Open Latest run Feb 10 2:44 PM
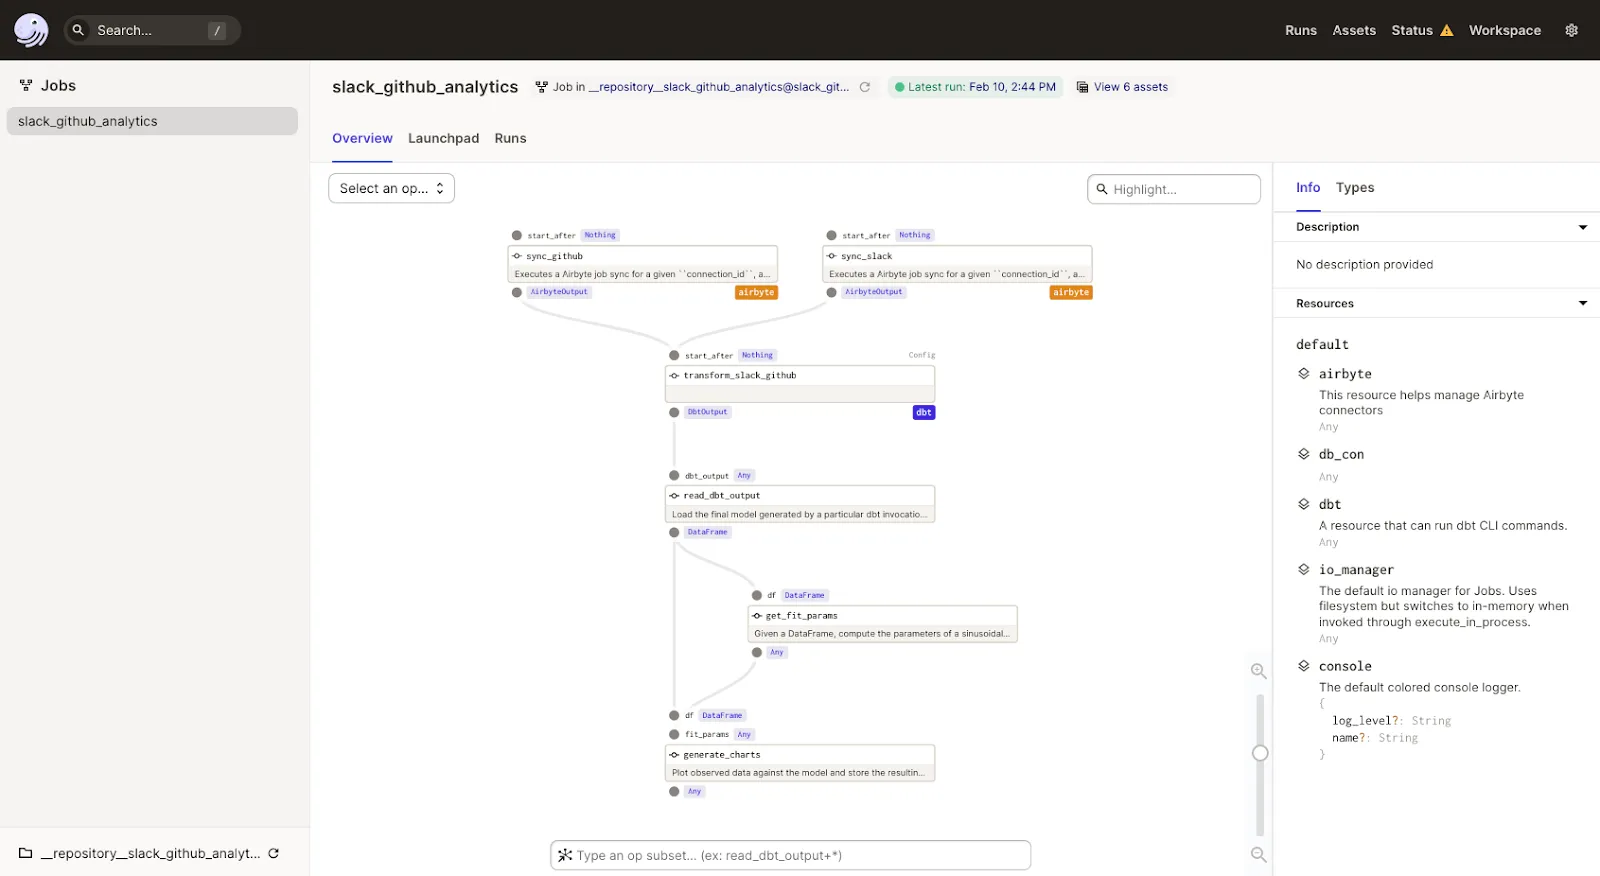Viewport: 1600px width, 876px height. (x=974, y=87)
